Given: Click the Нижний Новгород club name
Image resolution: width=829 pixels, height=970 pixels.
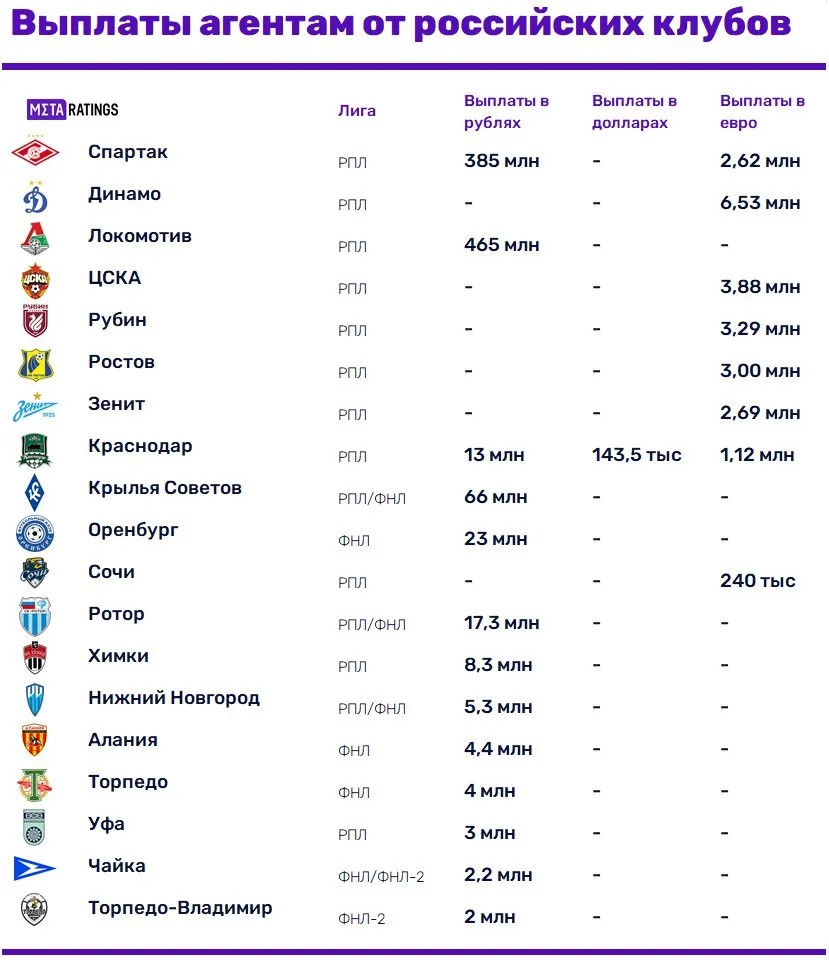Looking at the screenshot, I should [174, 698].
